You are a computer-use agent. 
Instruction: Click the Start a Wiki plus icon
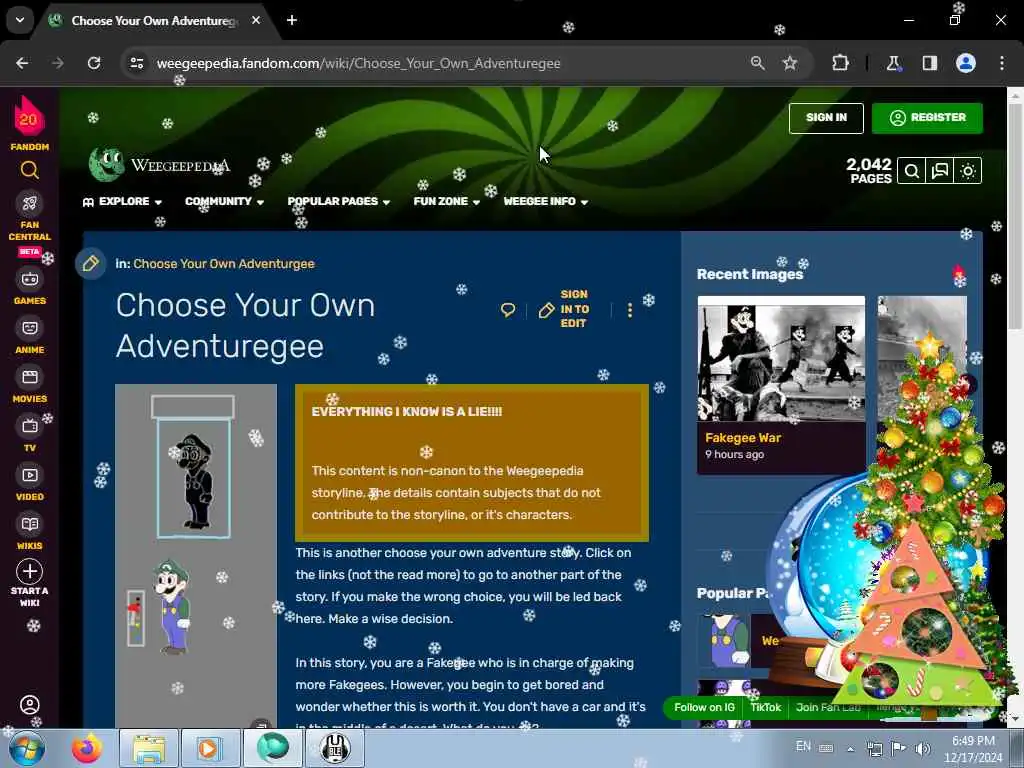(x=29, y=571)
